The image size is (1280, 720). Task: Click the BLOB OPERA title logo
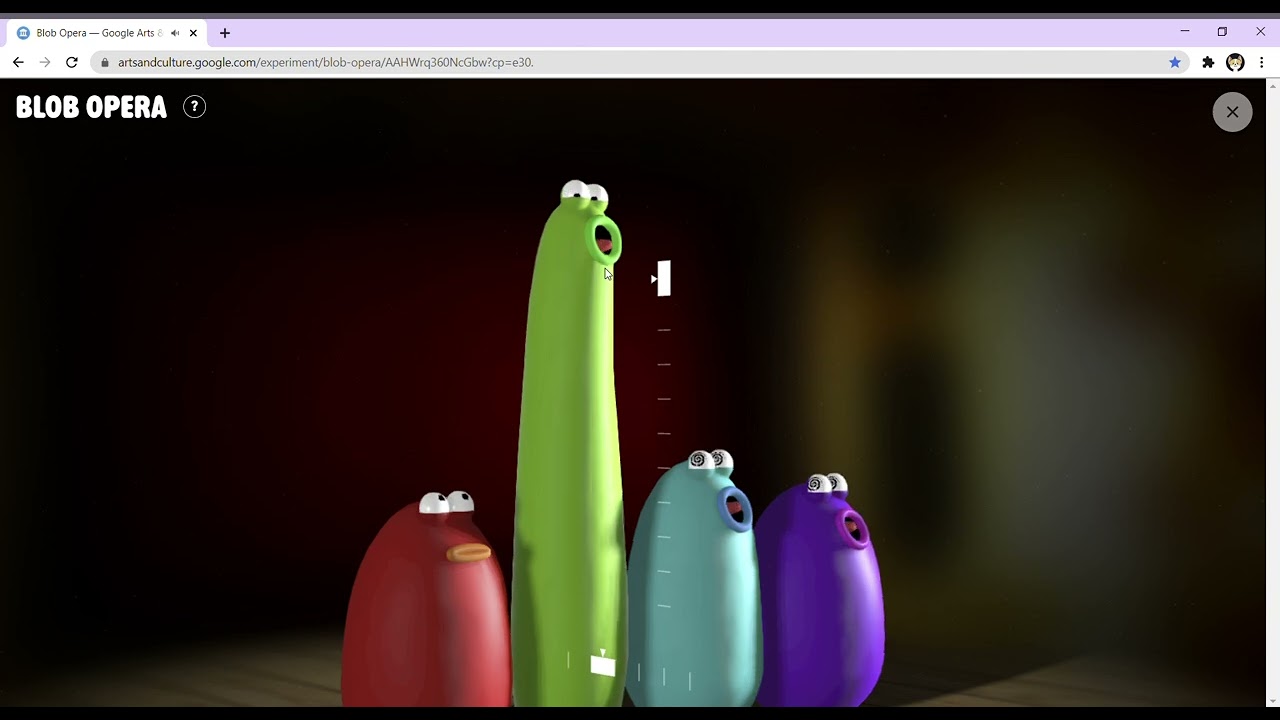91,107
